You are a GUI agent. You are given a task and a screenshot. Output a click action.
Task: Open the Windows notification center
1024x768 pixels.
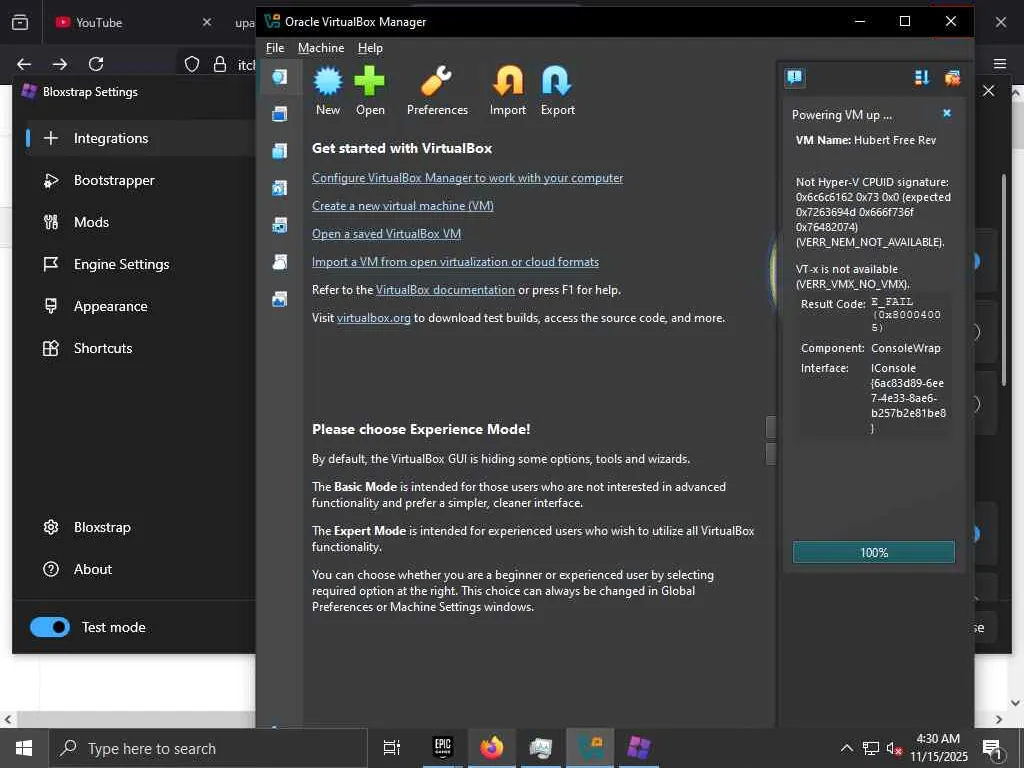(x=993, y=749)
